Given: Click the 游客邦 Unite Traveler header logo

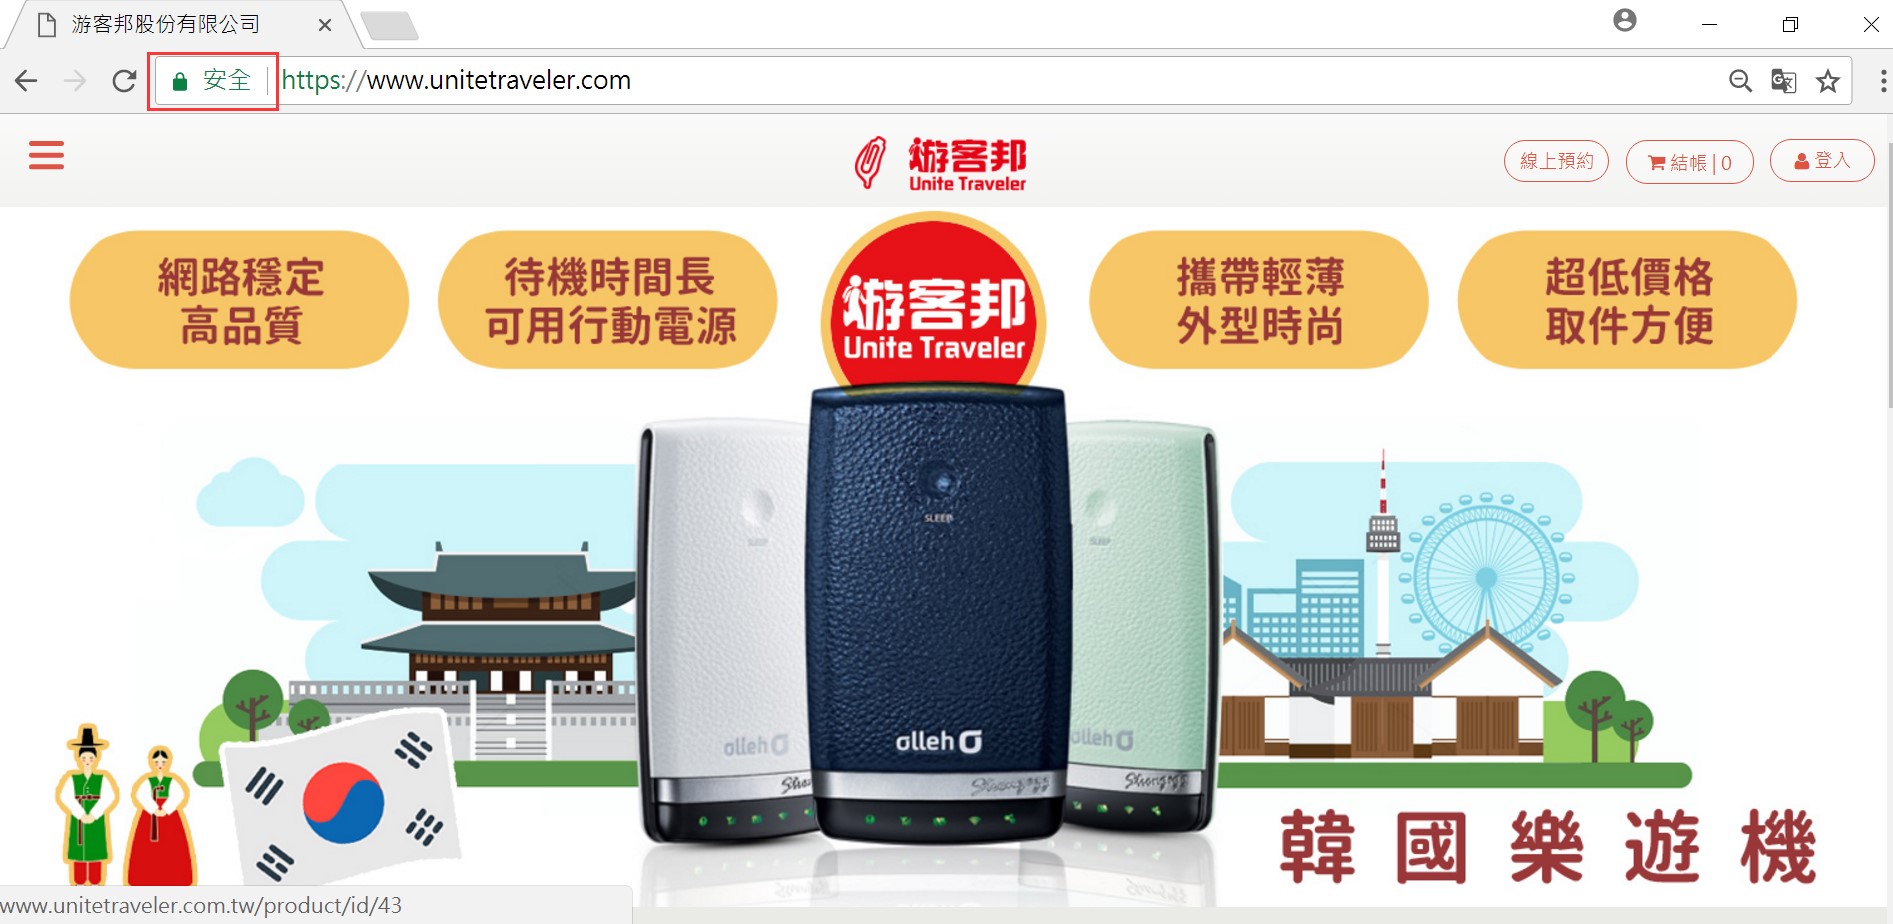Looking at the screenshot, I should click(941, 163).
